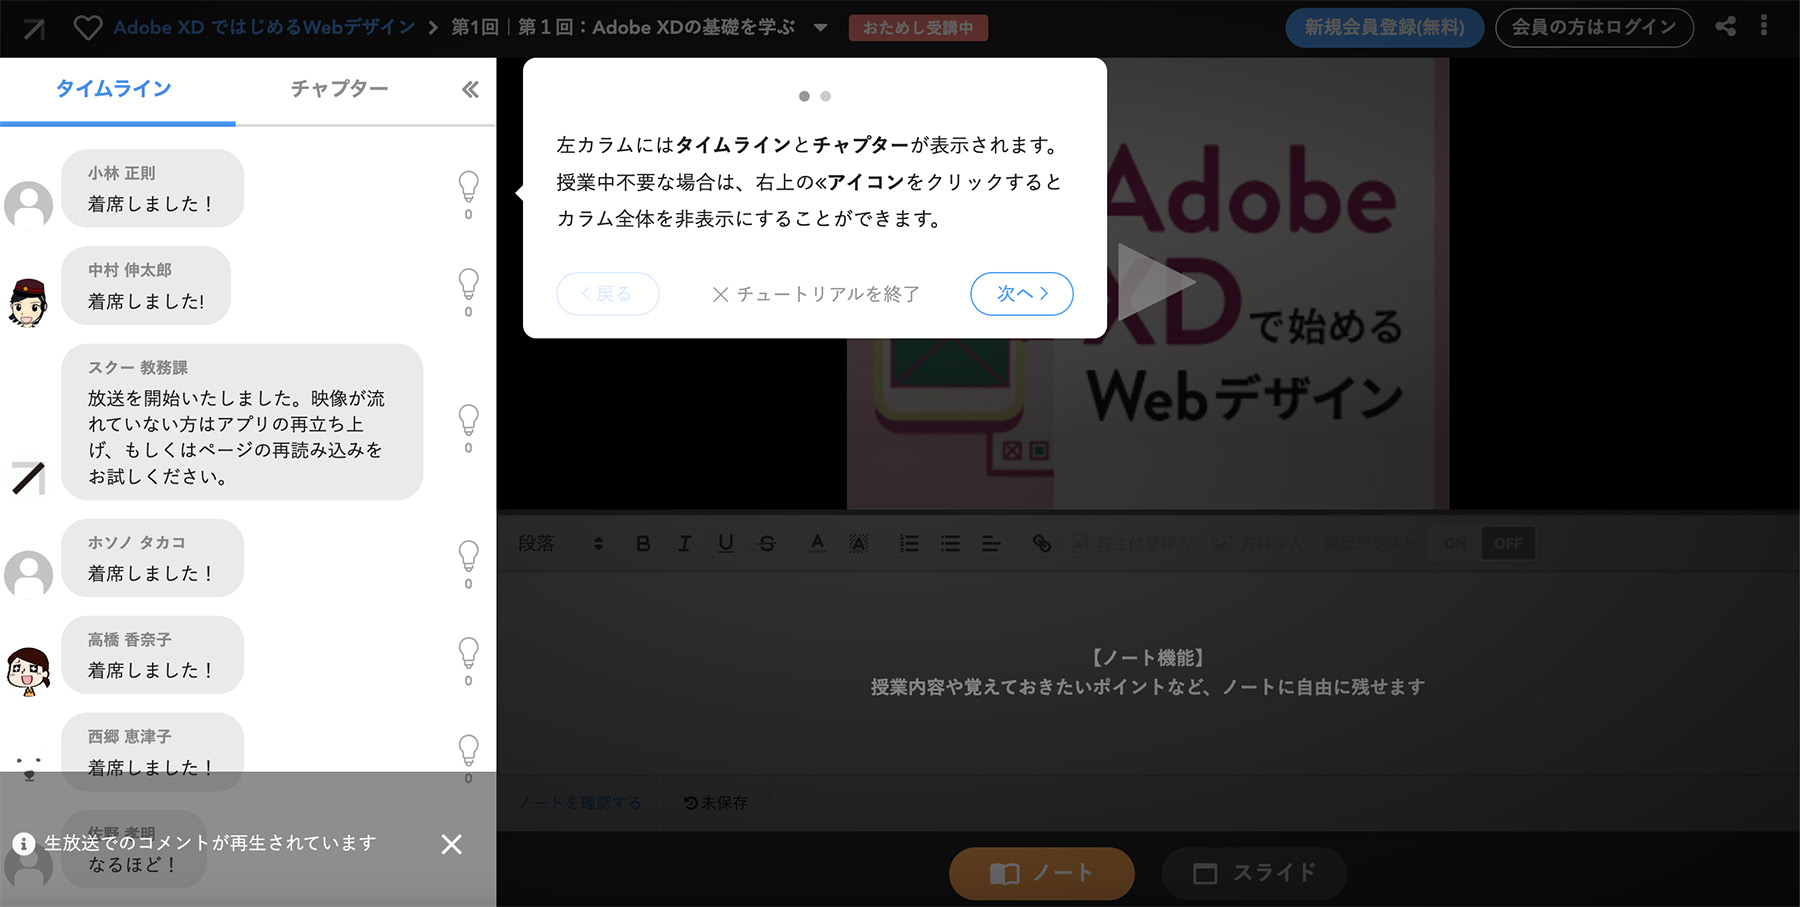Click 高橋 香奈子 avatar image
1800x907 pixels.
pos(29,671)
